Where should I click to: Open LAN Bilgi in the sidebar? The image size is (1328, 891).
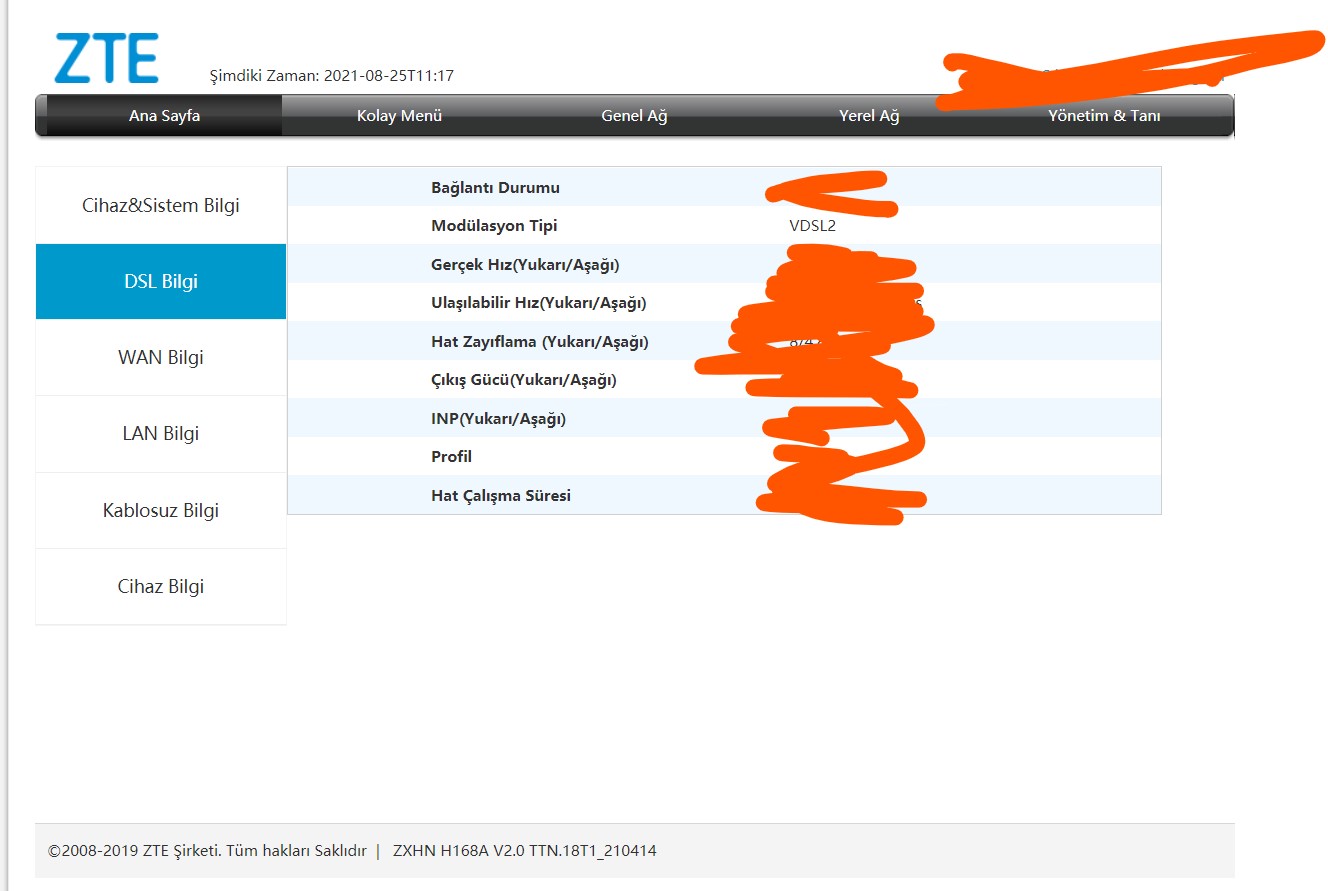click(x=161, y=434)
